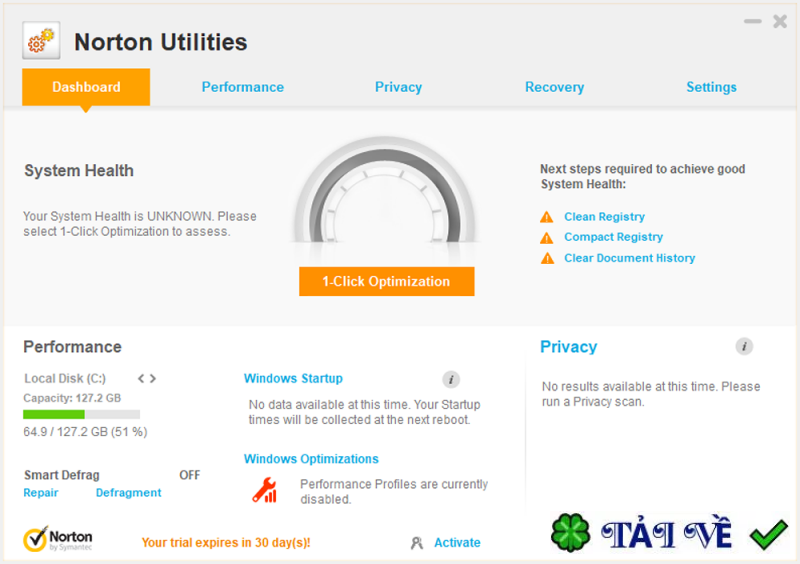Click the Activate link

pyautogui.click(x=457, y=543)
